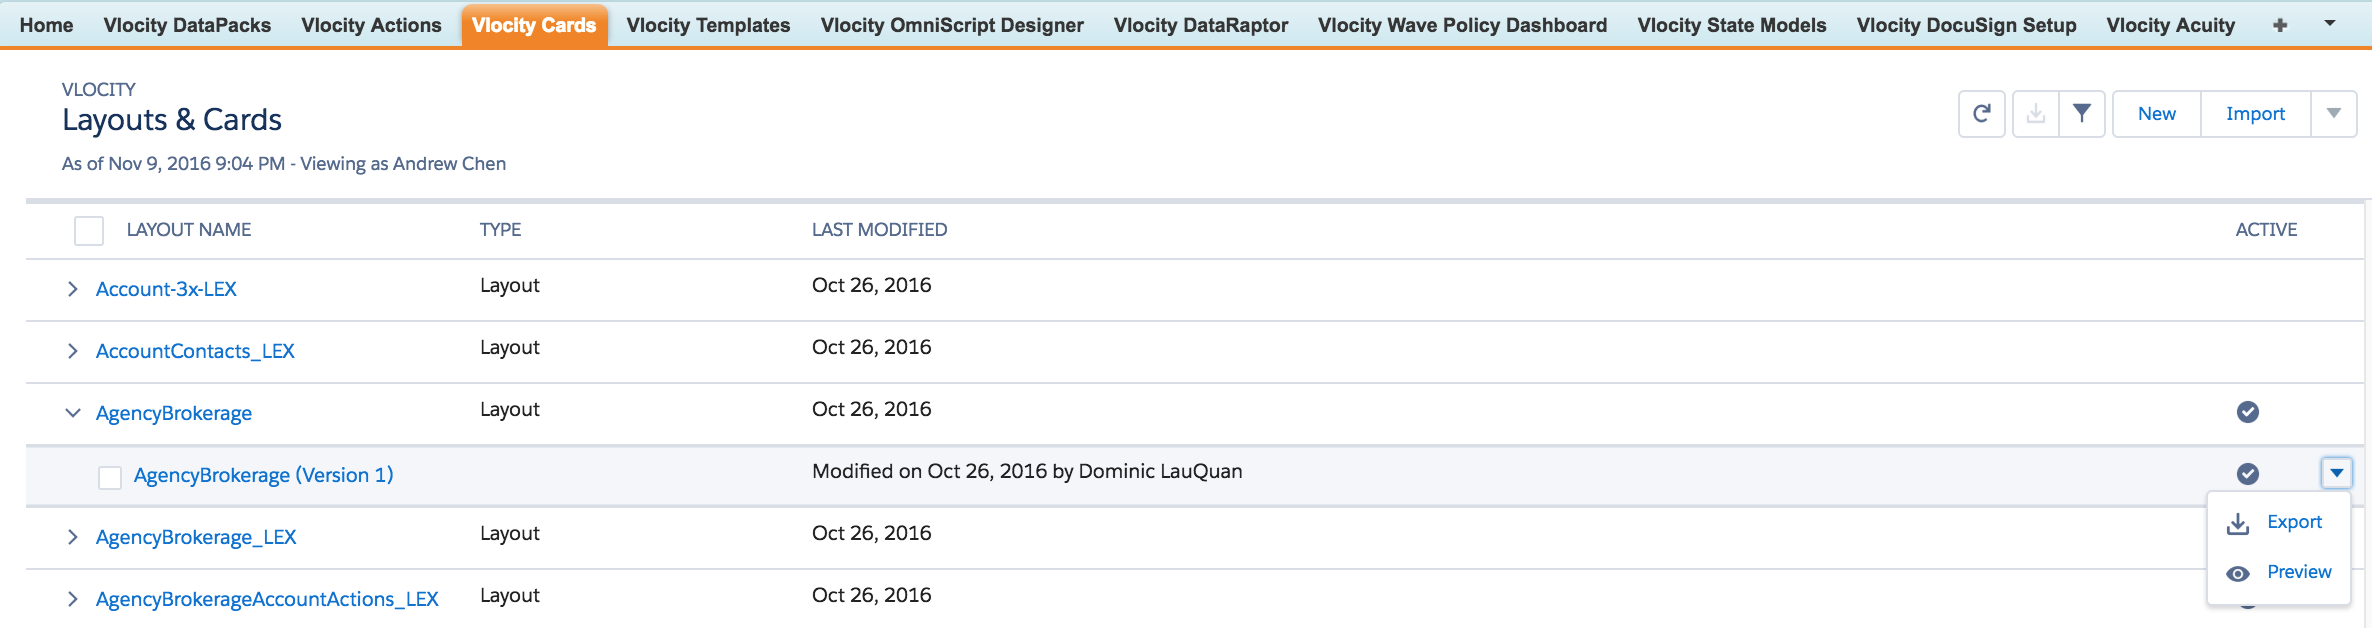The width and height of the screenshot is (2372, 628).
Task: Refresh the Layouts & Cards list
Action: (x=1981, y=114)
